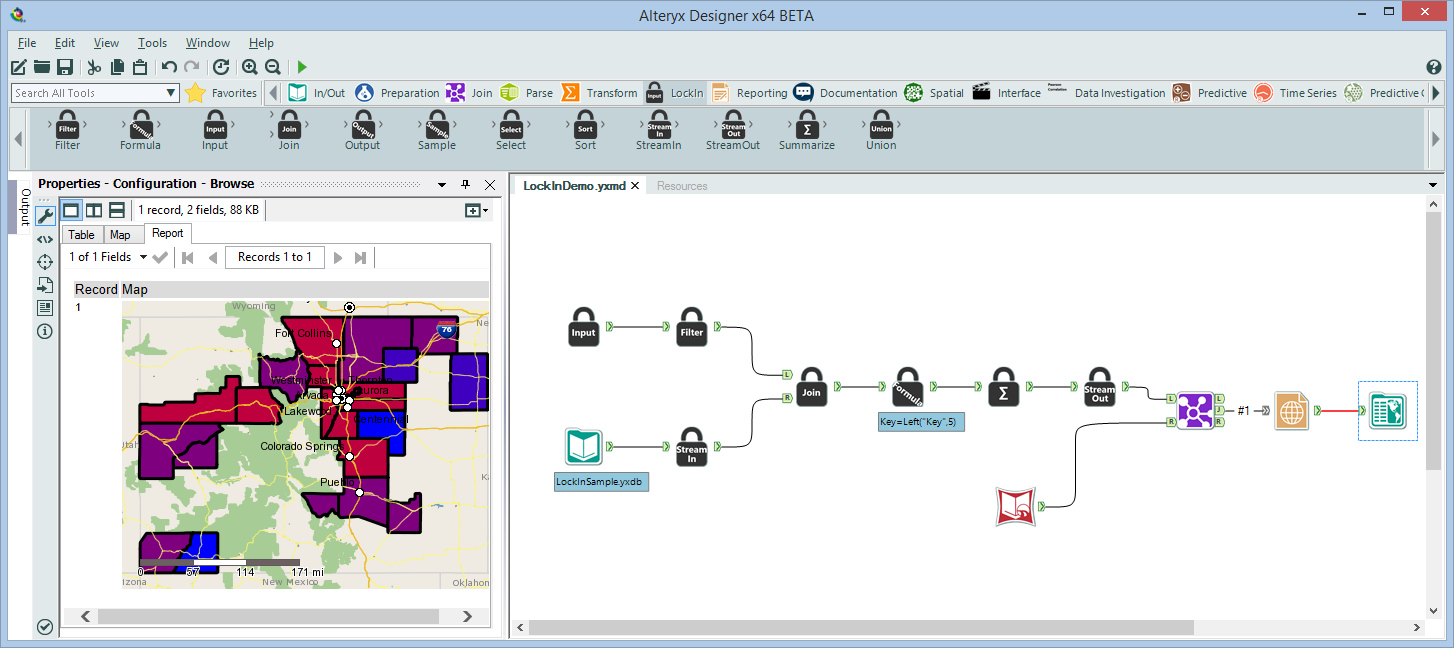
Task: Open the '1 of 1 Fields' dropdown
Action: click(143, 258)
